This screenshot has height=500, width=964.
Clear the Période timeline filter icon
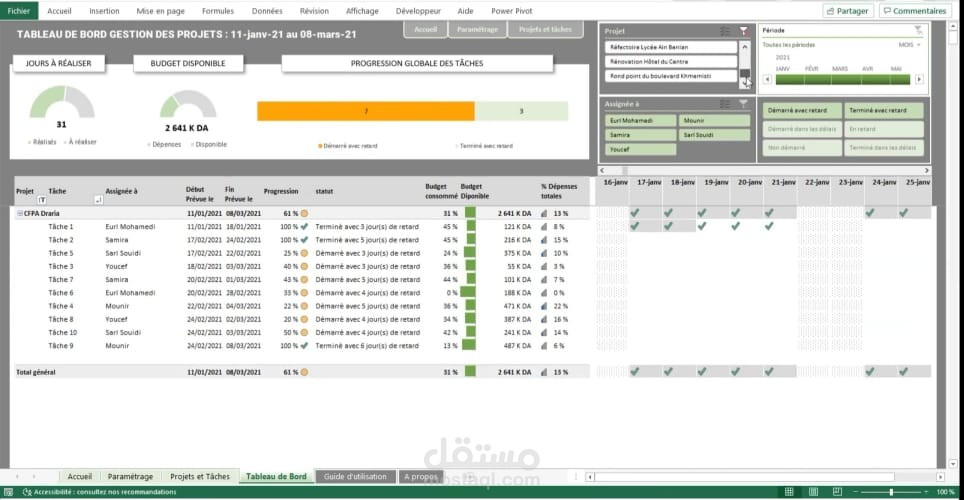[918, 30]
